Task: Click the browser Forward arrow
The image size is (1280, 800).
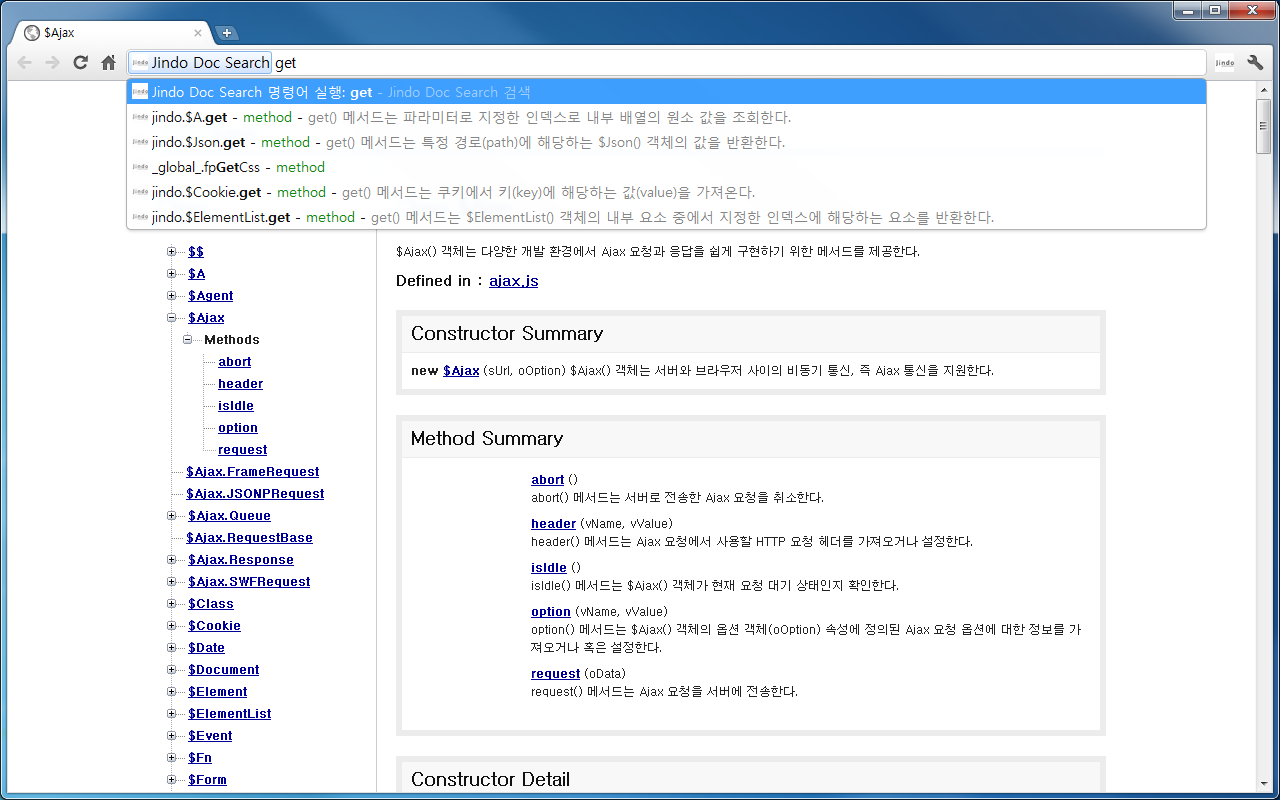Action: [x=52, y=63]
